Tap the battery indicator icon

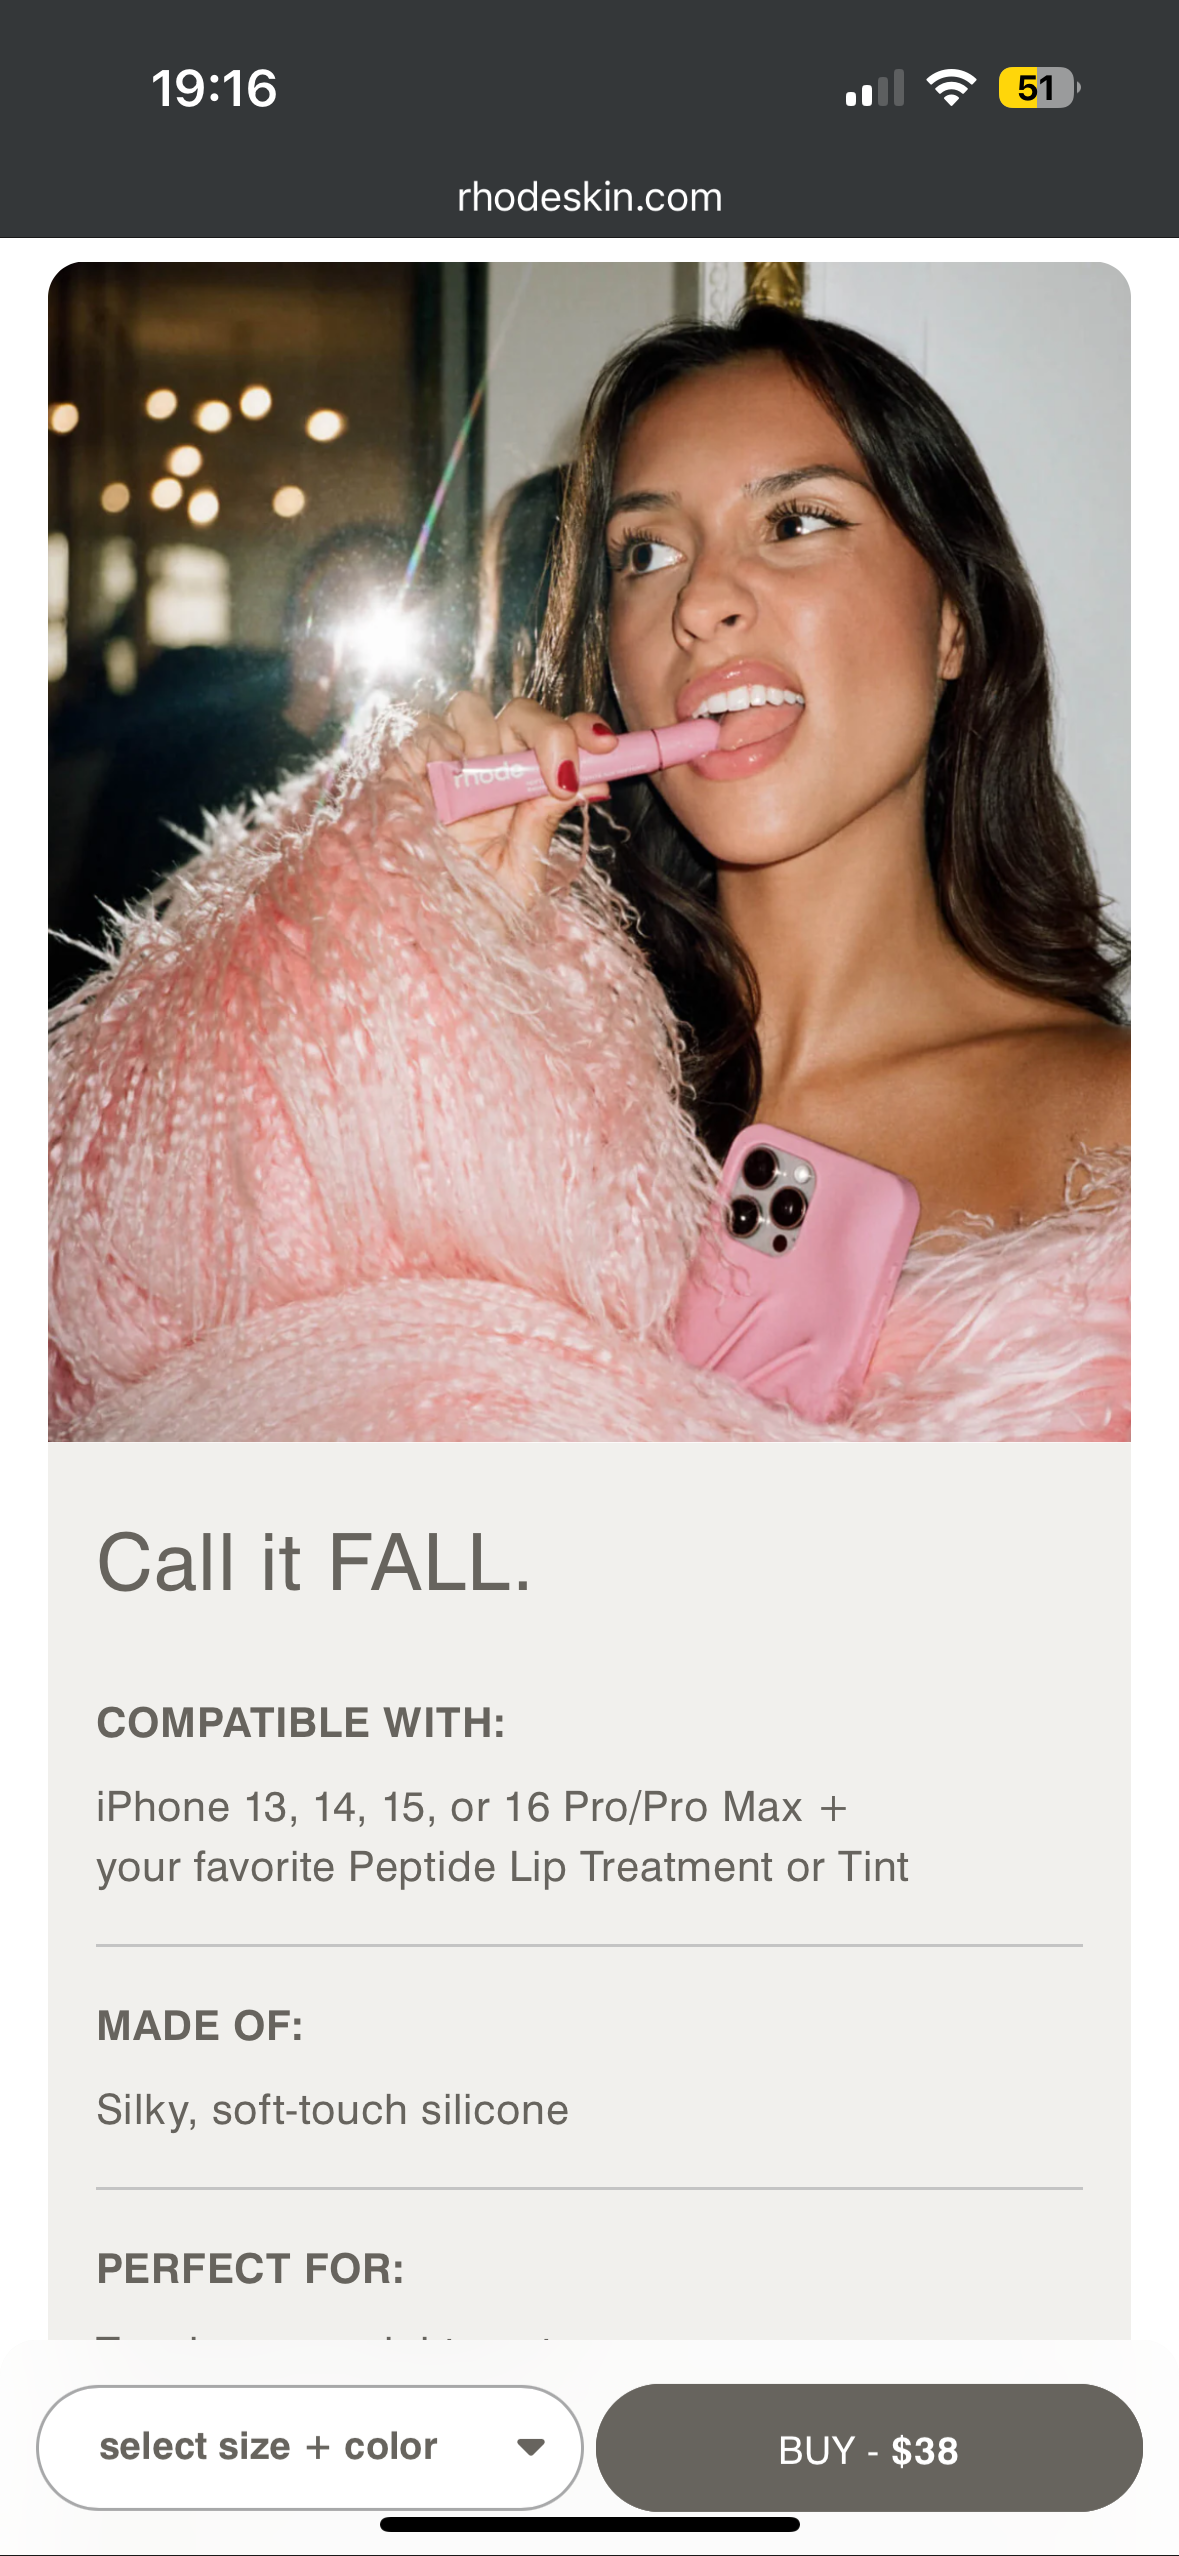click(1039, 88)
